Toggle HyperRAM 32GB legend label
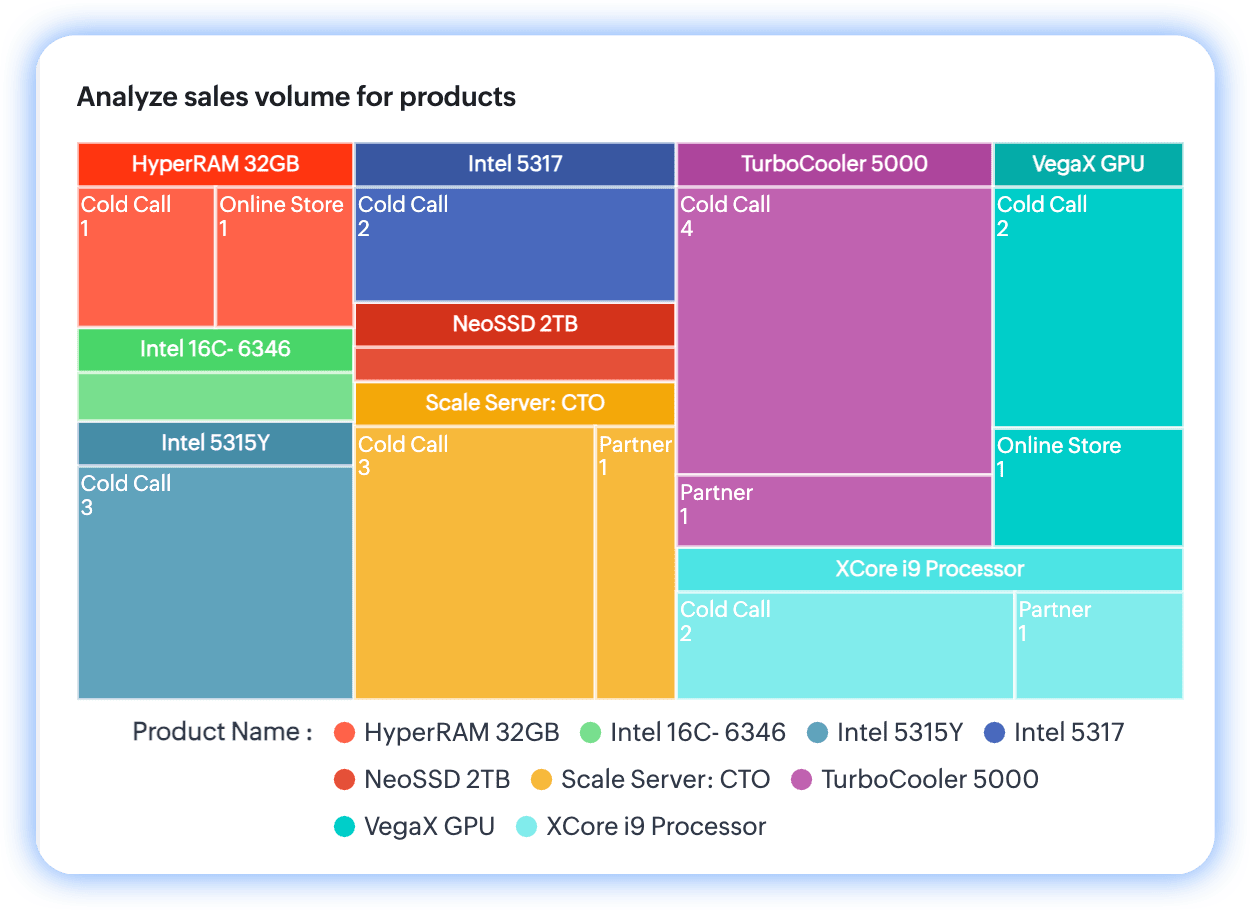The width and height of the screenshot is (1250, 910). point(461,733)
